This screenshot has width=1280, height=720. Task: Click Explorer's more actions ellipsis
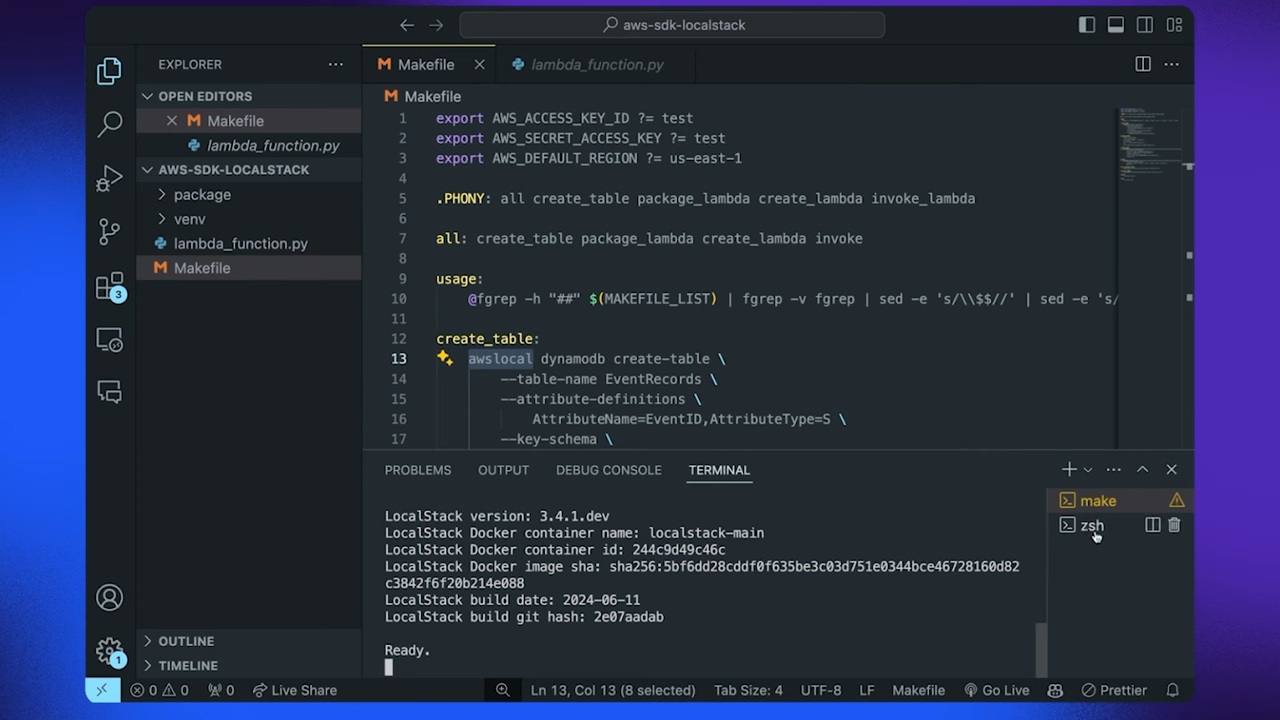[x=336, y=64]
